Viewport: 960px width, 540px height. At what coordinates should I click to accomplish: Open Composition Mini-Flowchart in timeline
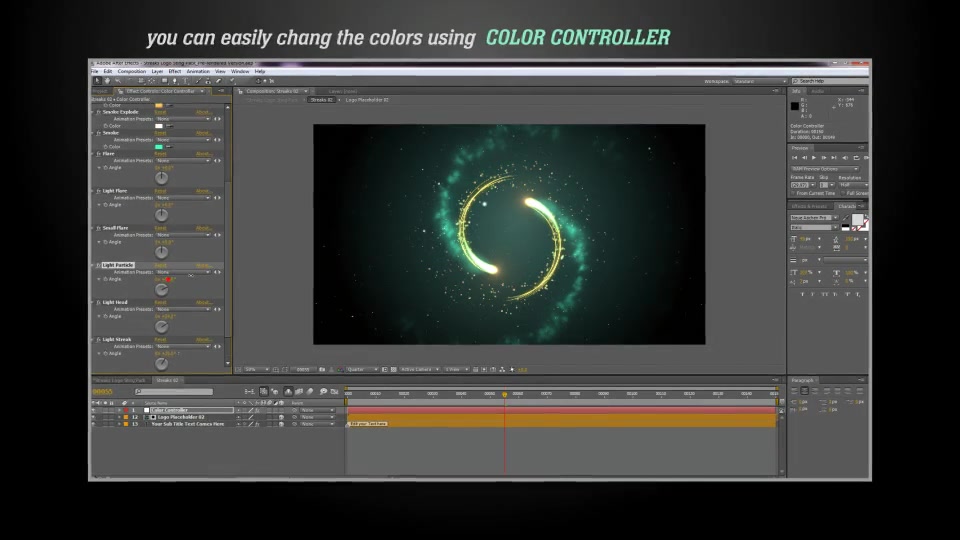(x=250, y=391)
